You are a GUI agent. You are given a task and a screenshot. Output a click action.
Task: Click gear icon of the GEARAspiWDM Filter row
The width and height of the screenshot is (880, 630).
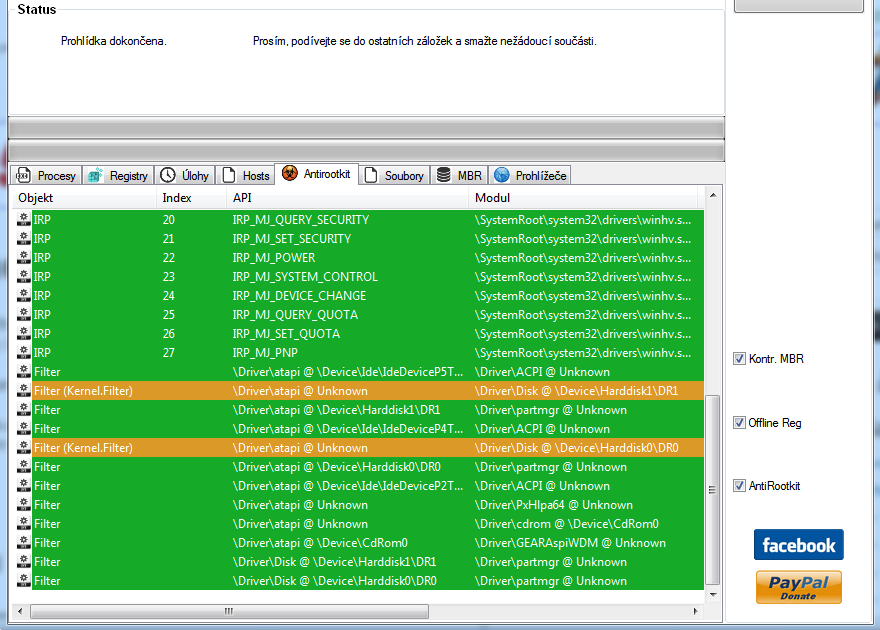click(24, 543)
